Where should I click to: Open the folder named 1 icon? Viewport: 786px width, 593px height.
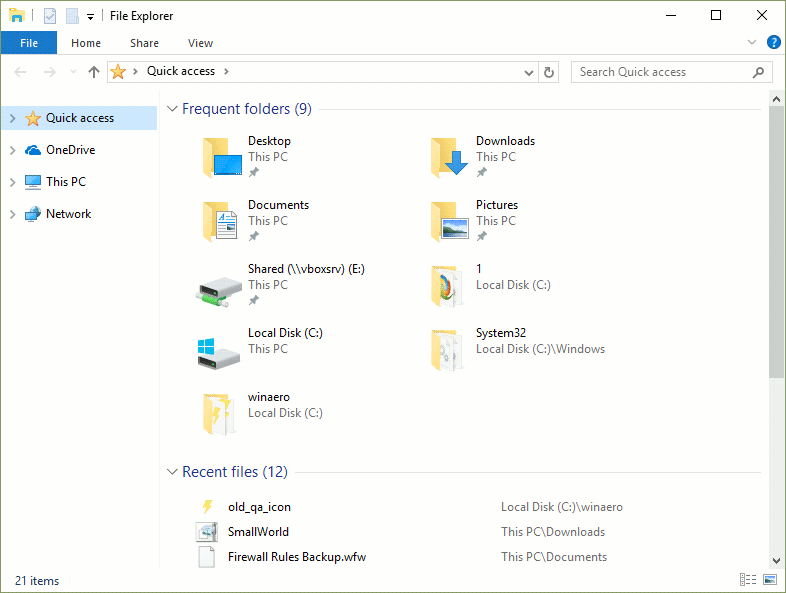point(448,286)
